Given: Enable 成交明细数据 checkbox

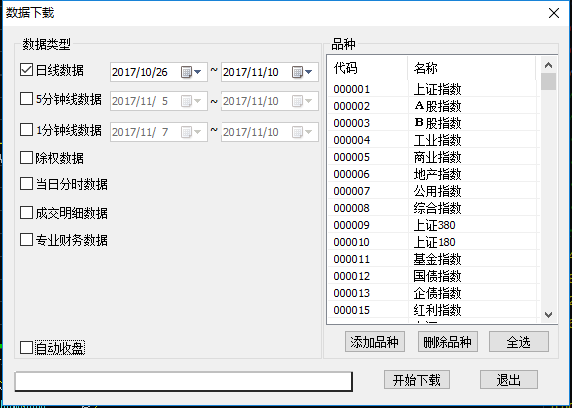Looking at the screenshot, I should pyautogui.click(x=26, y=212).
